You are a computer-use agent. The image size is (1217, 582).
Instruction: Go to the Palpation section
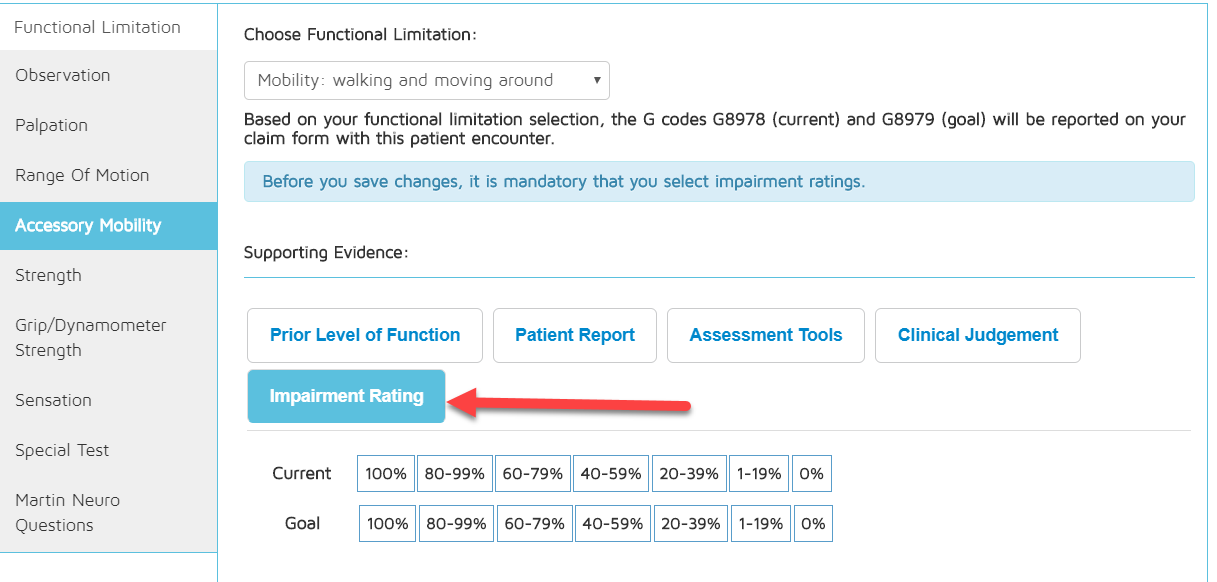[52, 125]
